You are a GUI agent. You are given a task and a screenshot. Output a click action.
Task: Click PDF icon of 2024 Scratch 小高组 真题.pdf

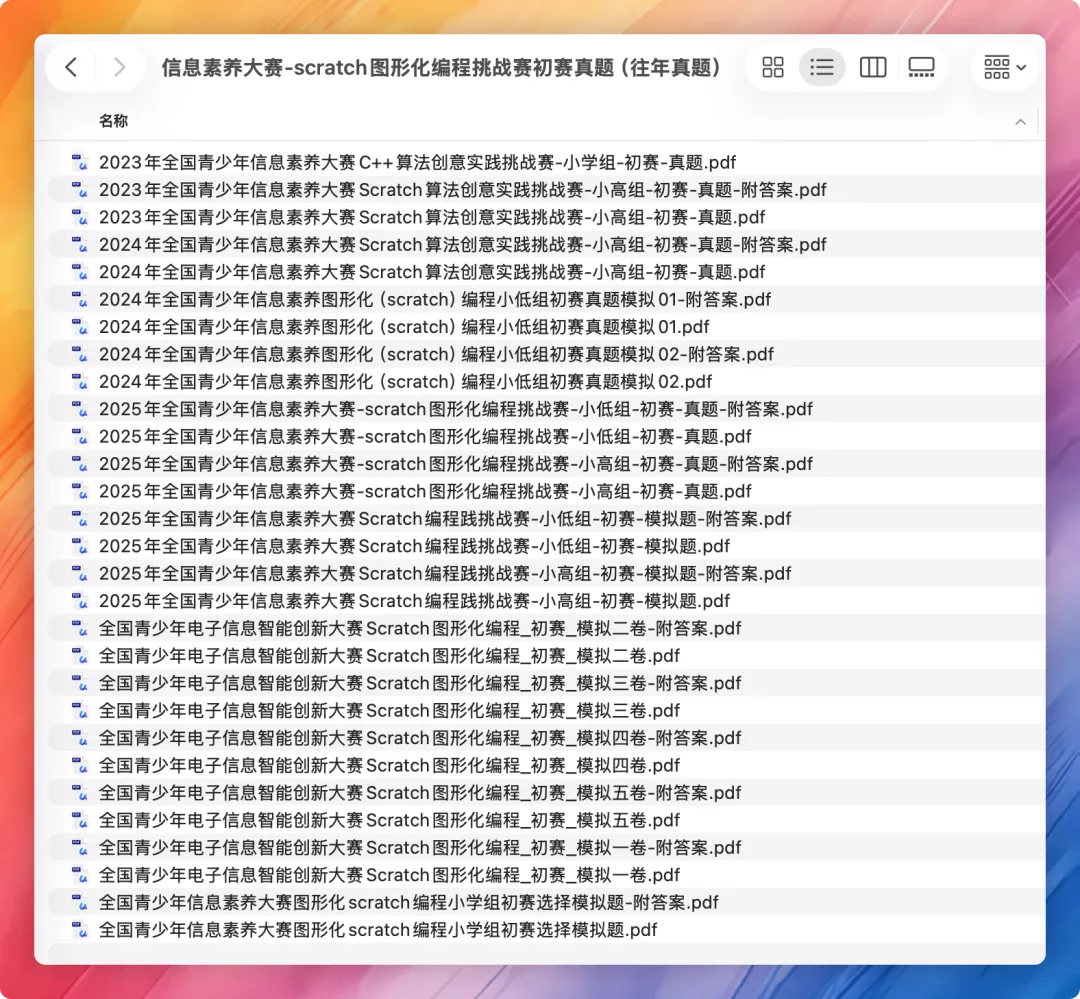click(x=80, y=272)
